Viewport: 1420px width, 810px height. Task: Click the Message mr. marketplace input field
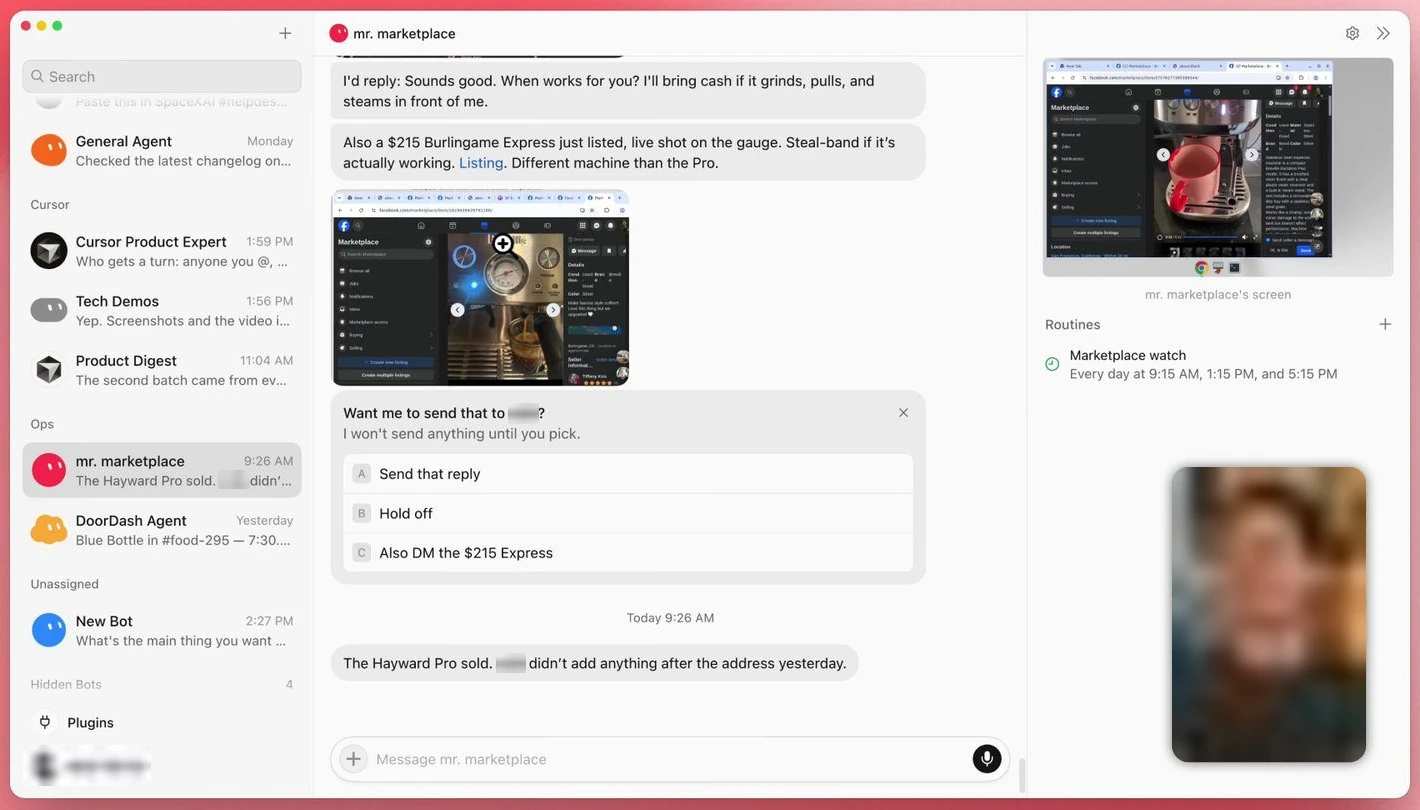tap(668, 759)
